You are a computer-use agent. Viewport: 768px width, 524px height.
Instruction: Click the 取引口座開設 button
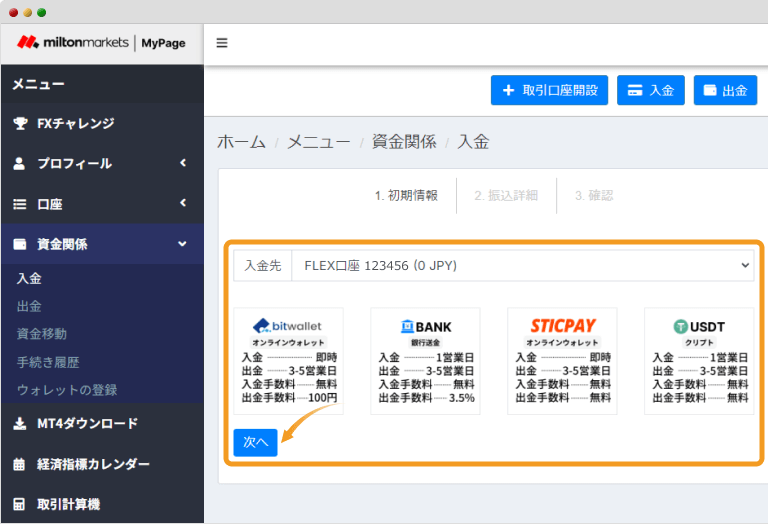(549, 90)
